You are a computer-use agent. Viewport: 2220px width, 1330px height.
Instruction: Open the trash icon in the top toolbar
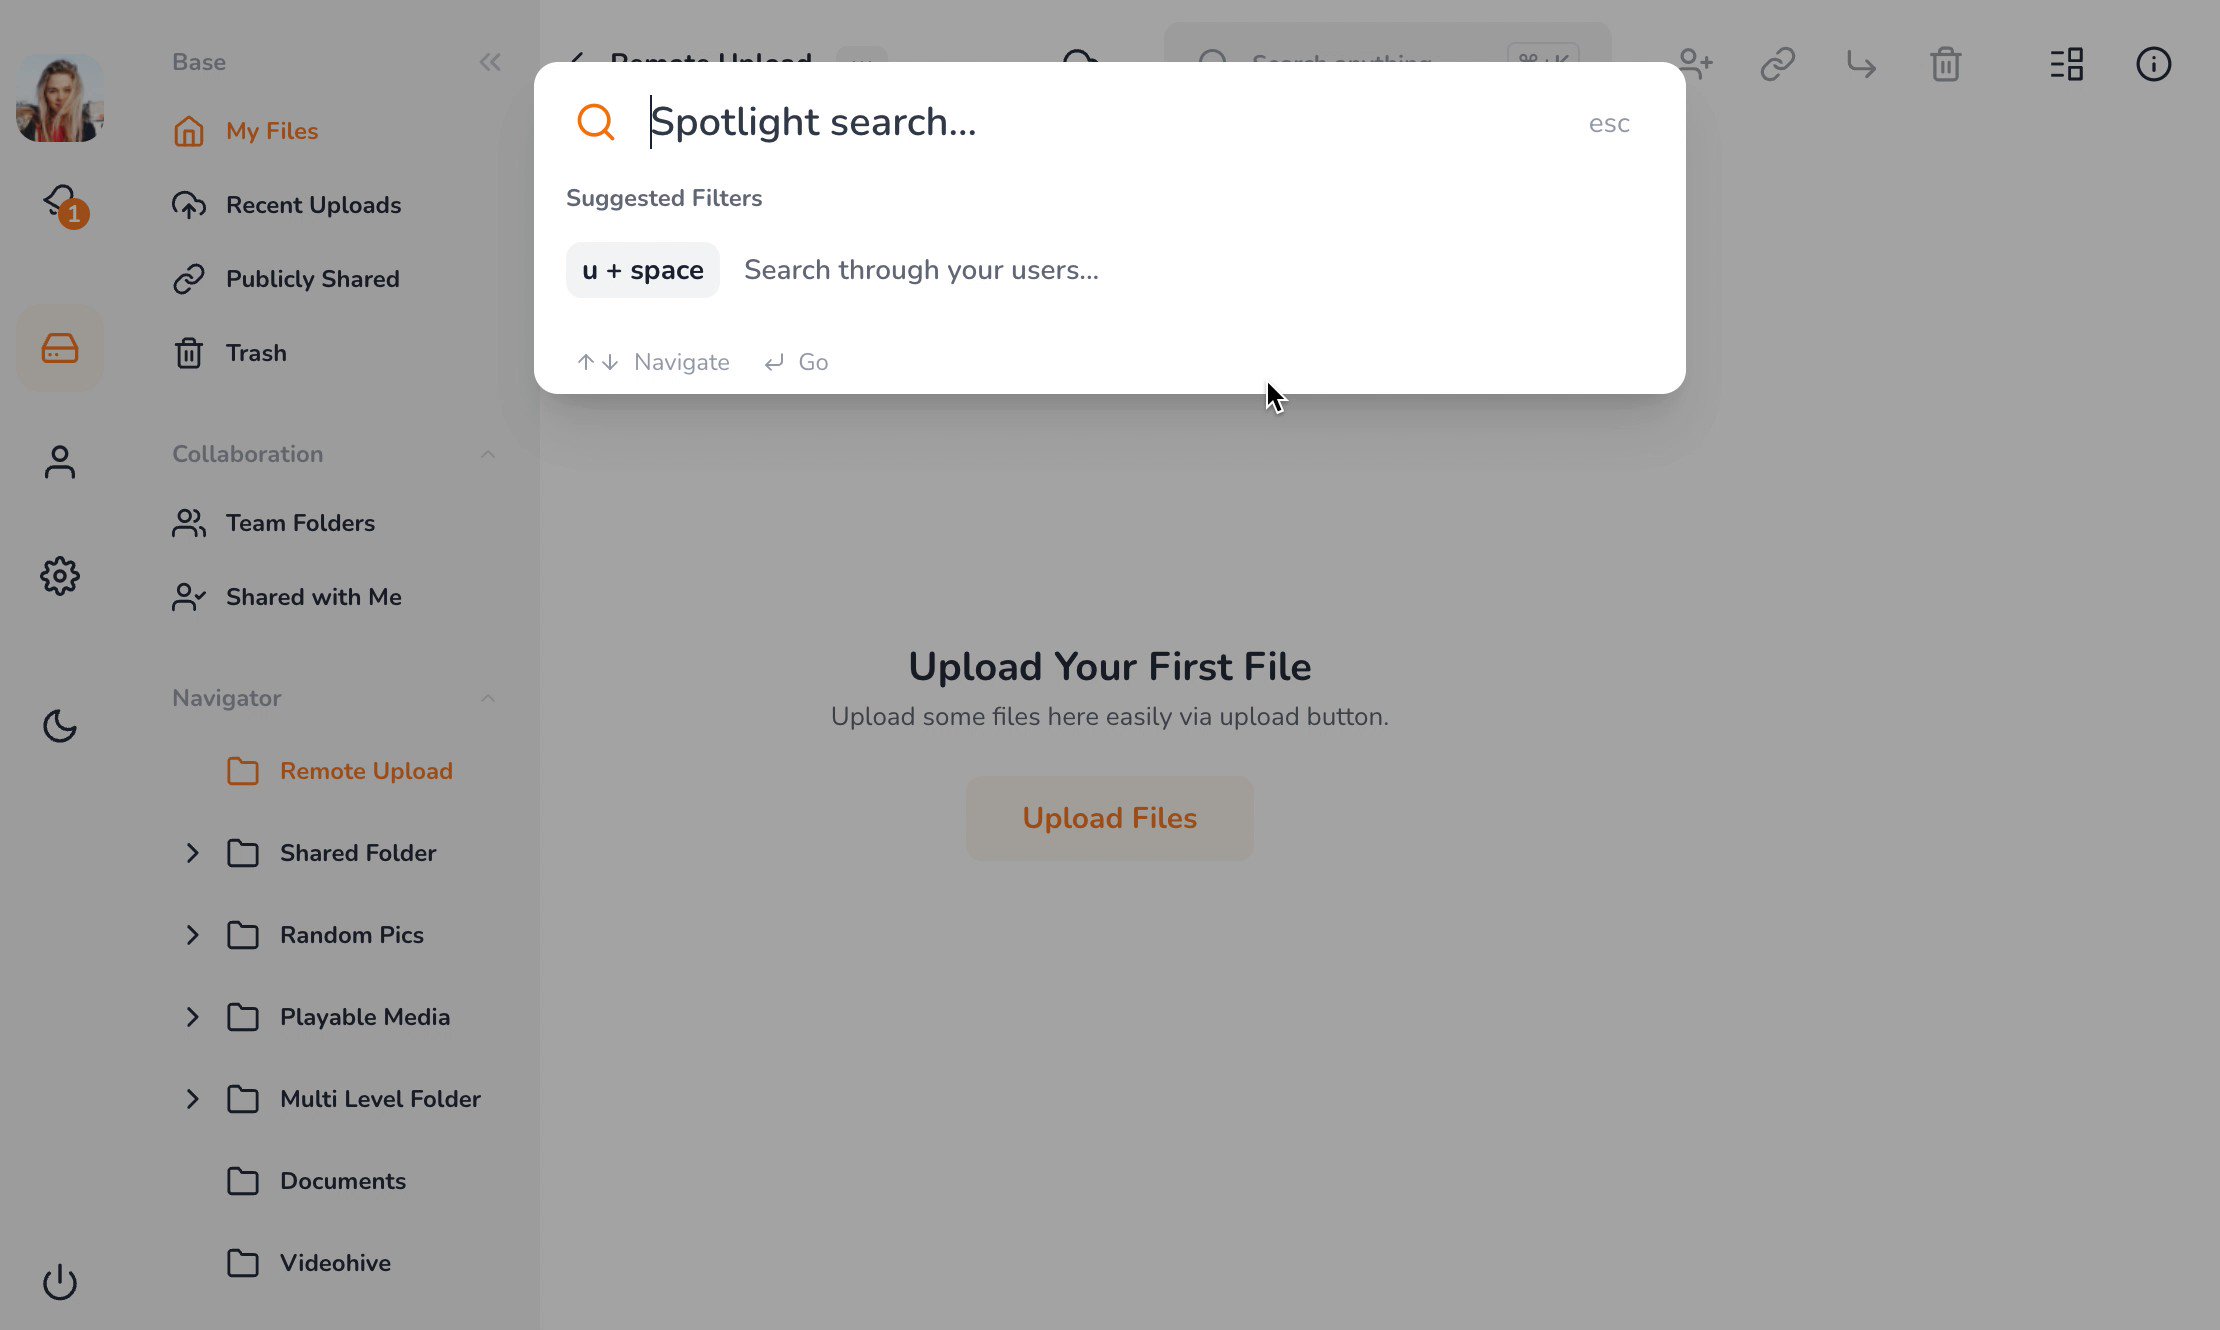1945,64
